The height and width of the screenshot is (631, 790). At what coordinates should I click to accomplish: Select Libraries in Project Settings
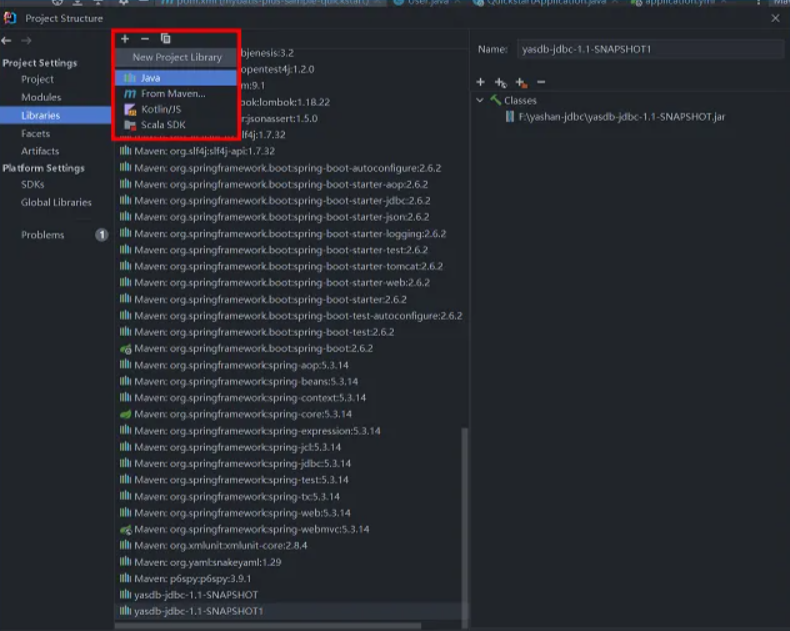[x=55, y=115]
